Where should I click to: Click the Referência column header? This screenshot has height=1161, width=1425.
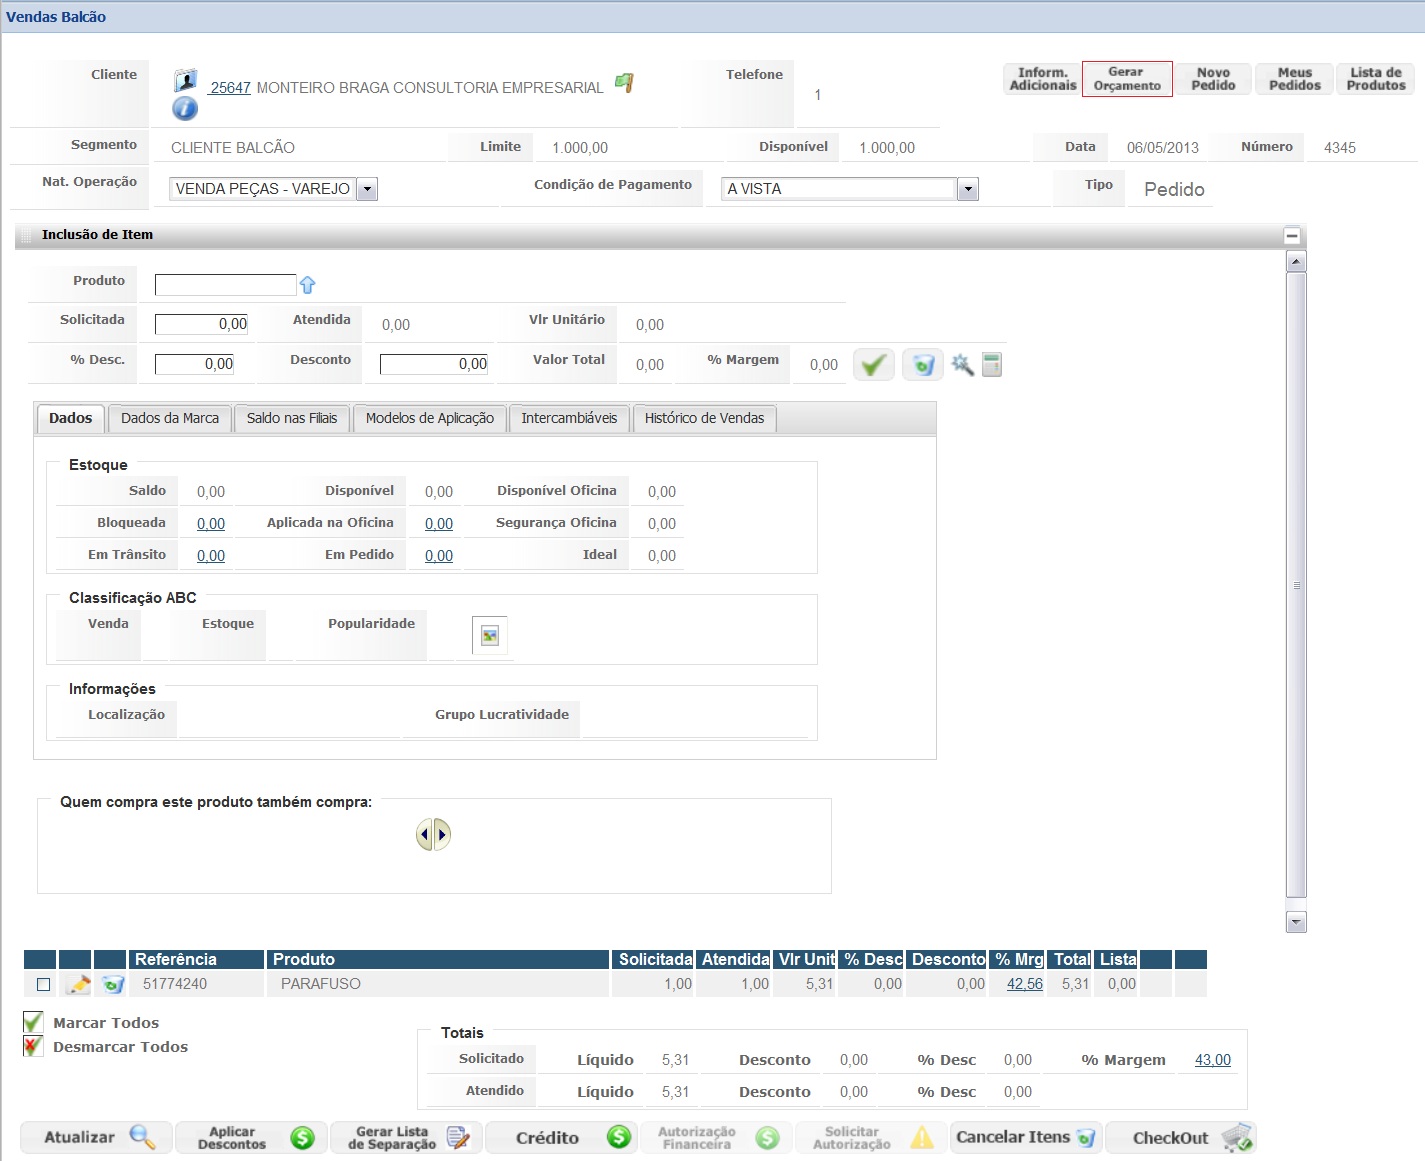click(x=197, y=959)
